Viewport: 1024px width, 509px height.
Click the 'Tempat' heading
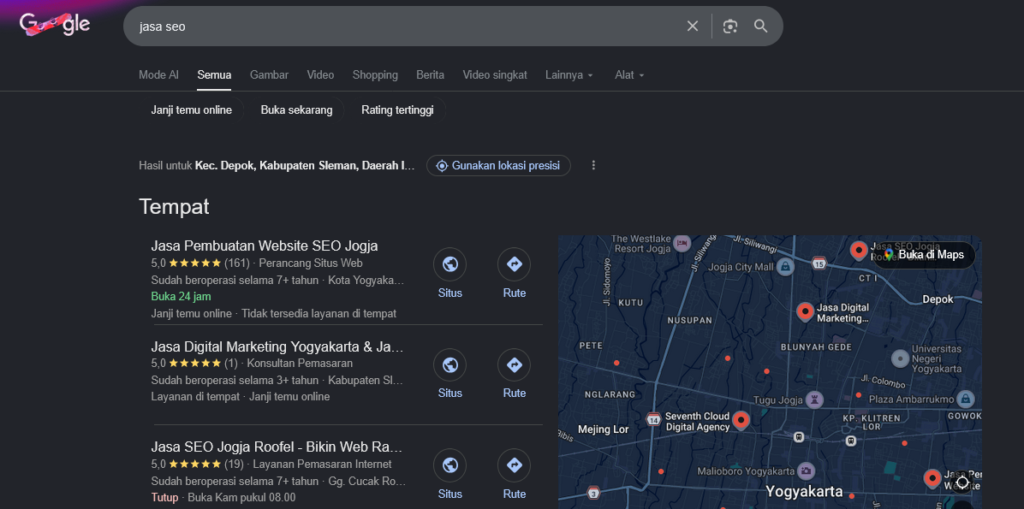coord(174,206)
